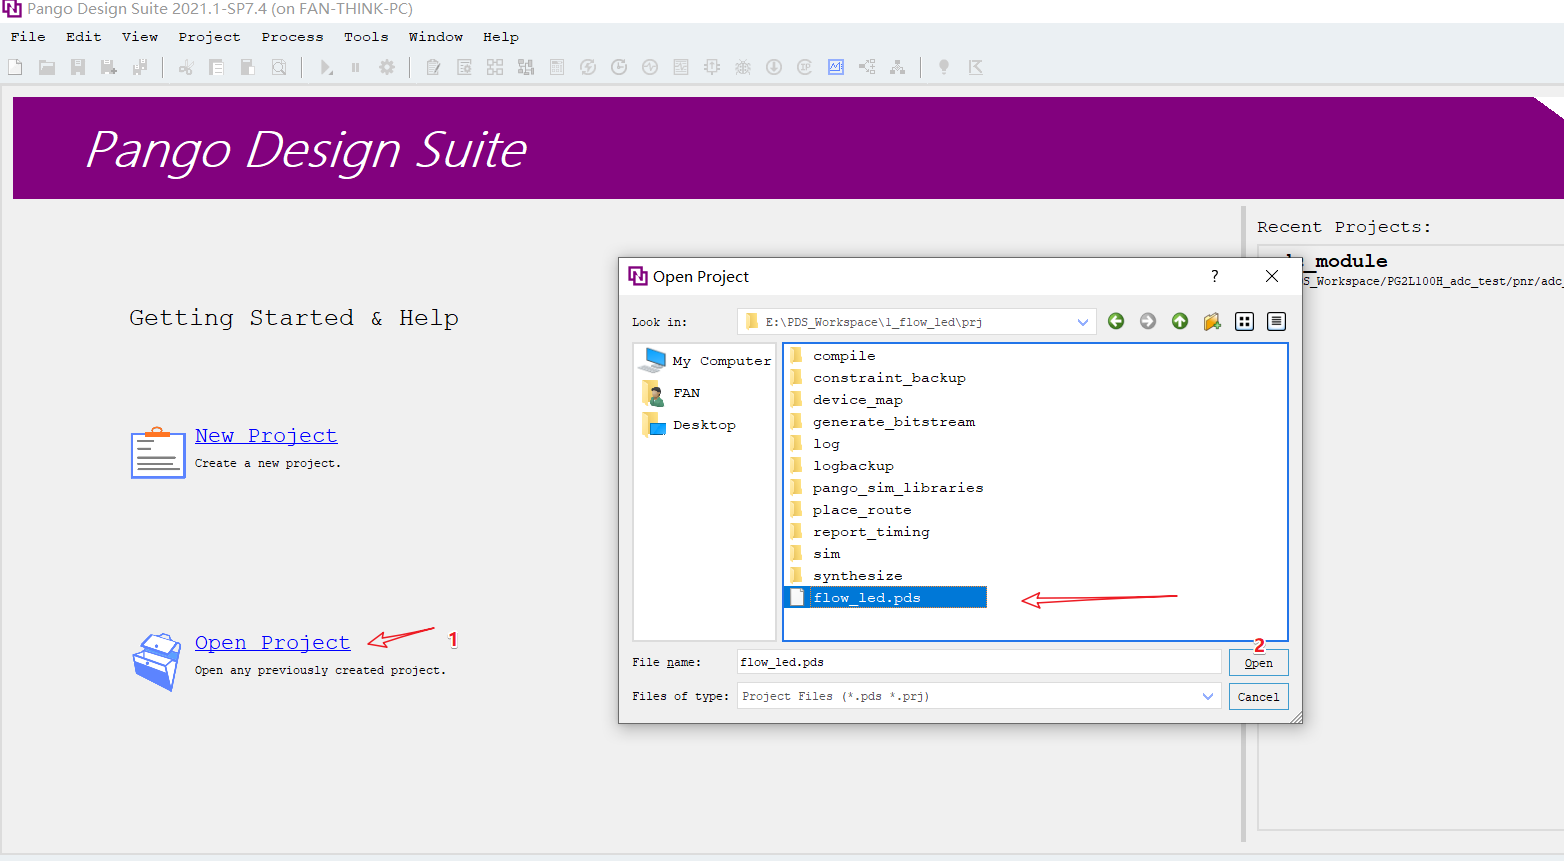Expand the Look in path dropdown

click(x=1083, y=322)
